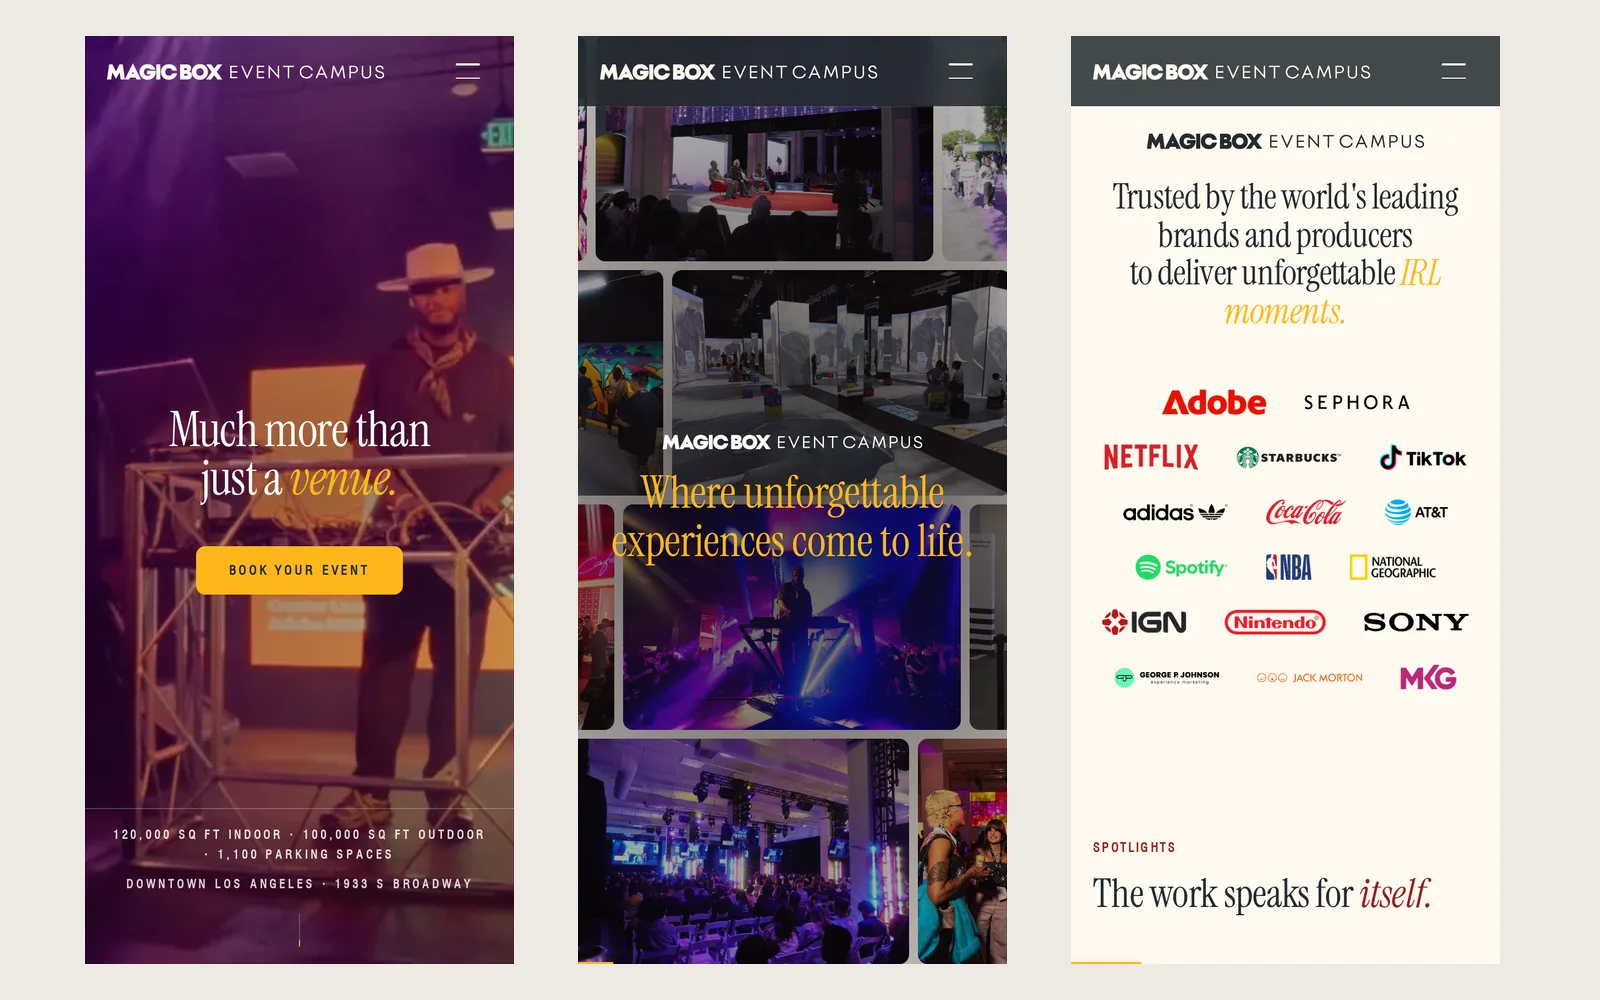Open the hamburger menu on the brands screen
The image size is (1600, 1000).
click(1453, 71)
